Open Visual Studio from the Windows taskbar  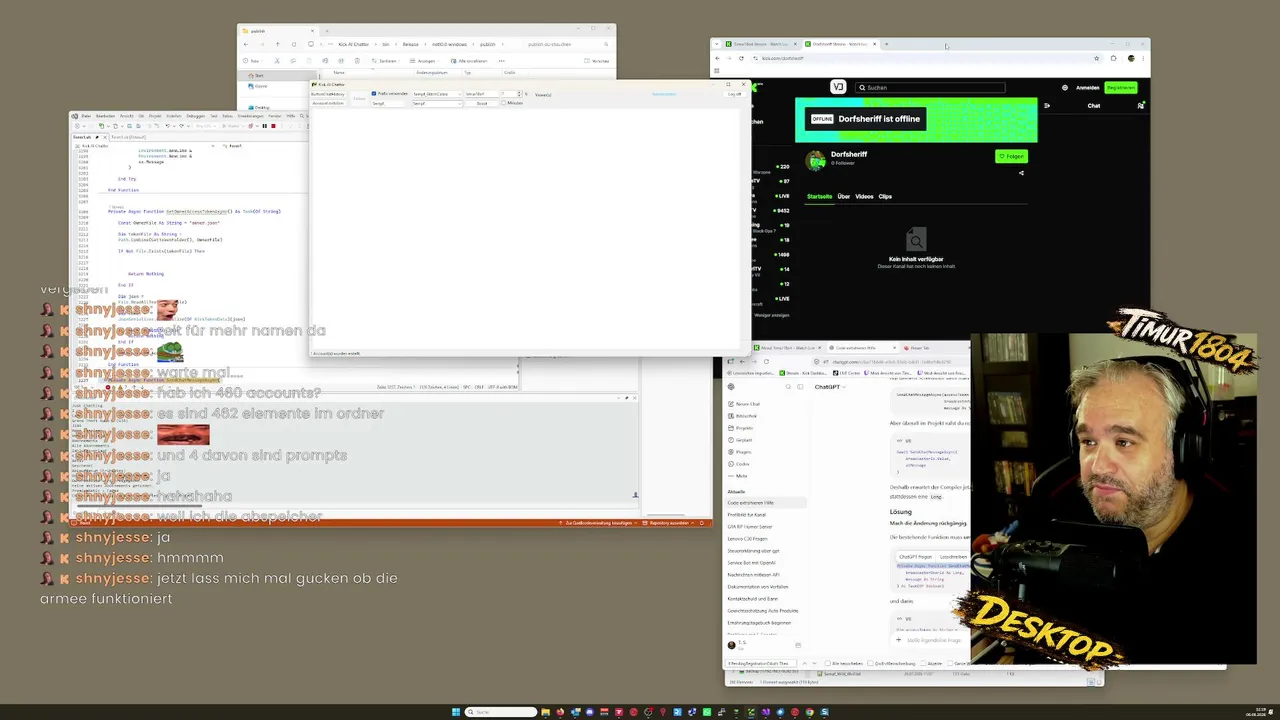click(x=766, y=712)
